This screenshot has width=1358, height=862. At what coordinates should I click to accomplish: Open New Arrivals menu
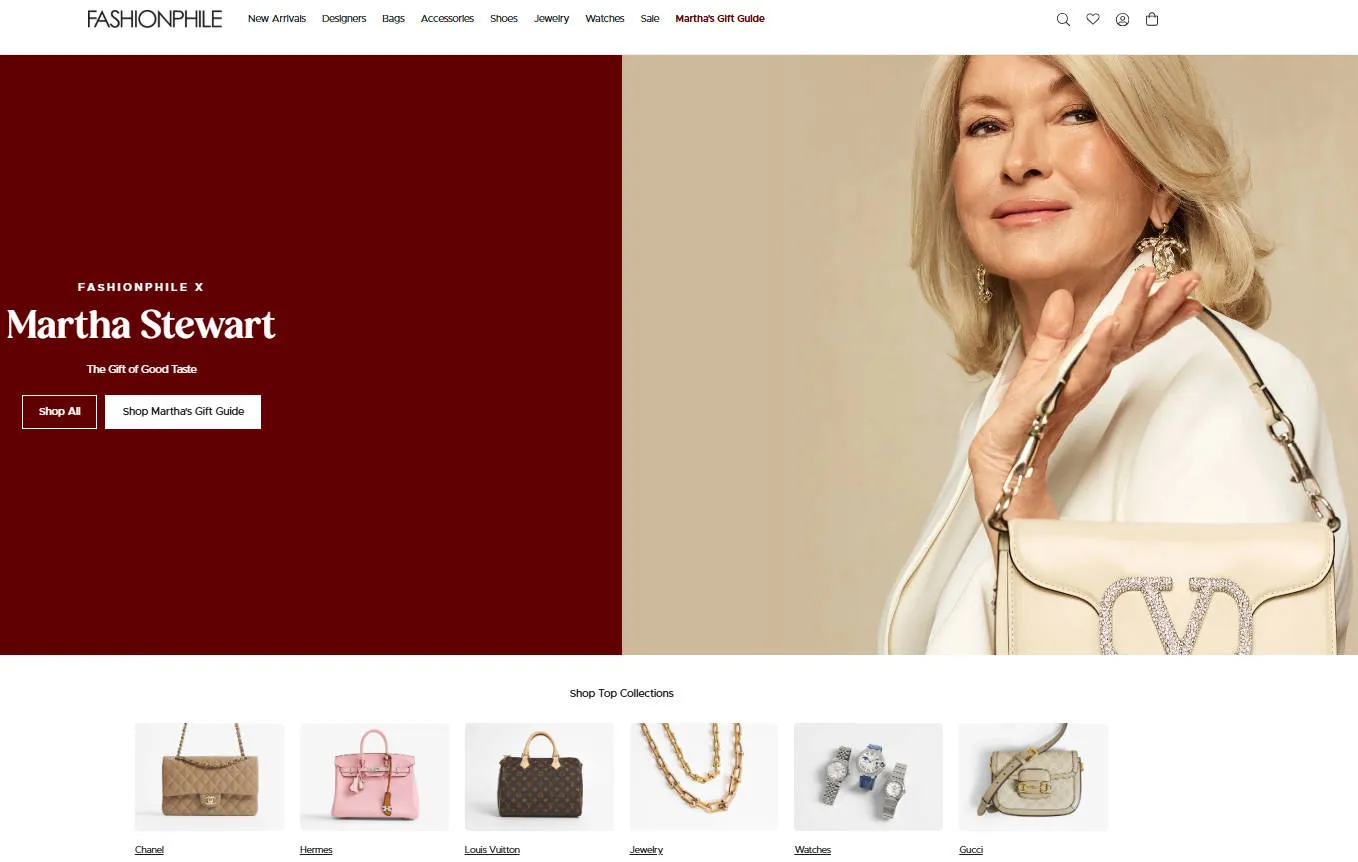pyautogui.click(x=277, y=19)
